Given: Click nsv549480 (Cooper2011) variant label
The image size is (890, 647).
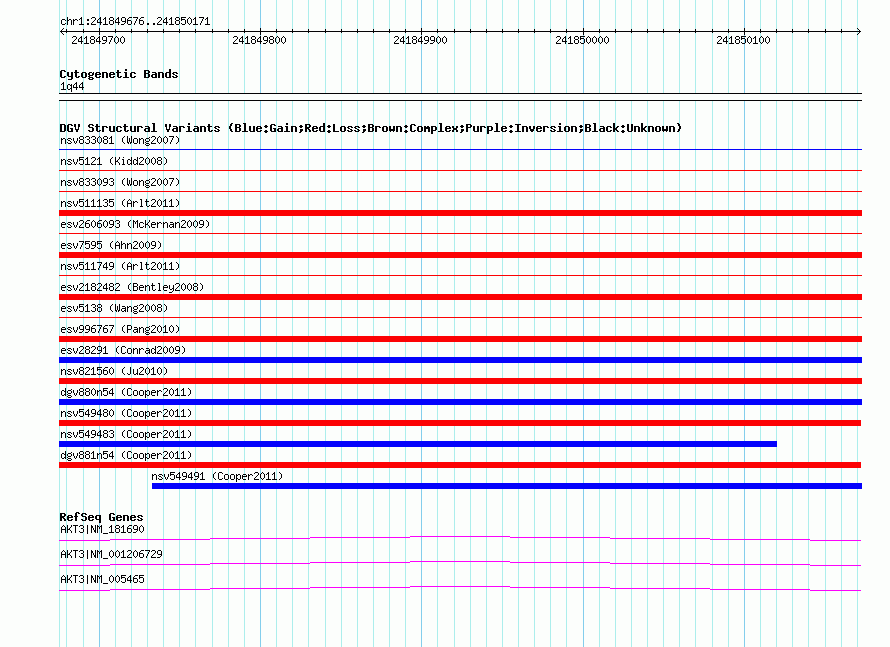Looking at the screenshot, I should [x=126, y=413].
